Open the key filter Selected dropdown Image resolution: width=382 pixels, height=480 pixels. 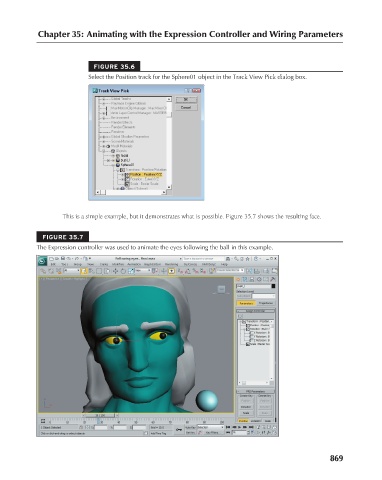click(x=210, y=427)
